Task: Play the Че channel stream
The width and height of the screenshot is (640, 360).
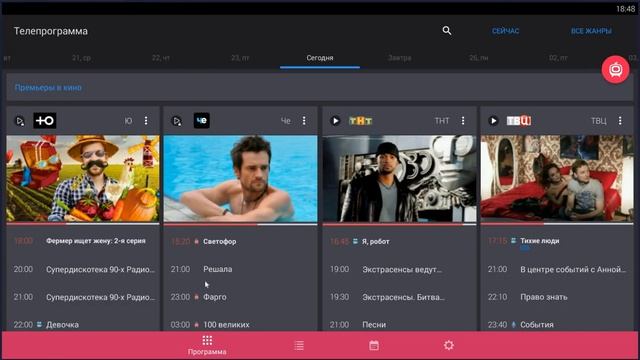Action: coord(177,121)
